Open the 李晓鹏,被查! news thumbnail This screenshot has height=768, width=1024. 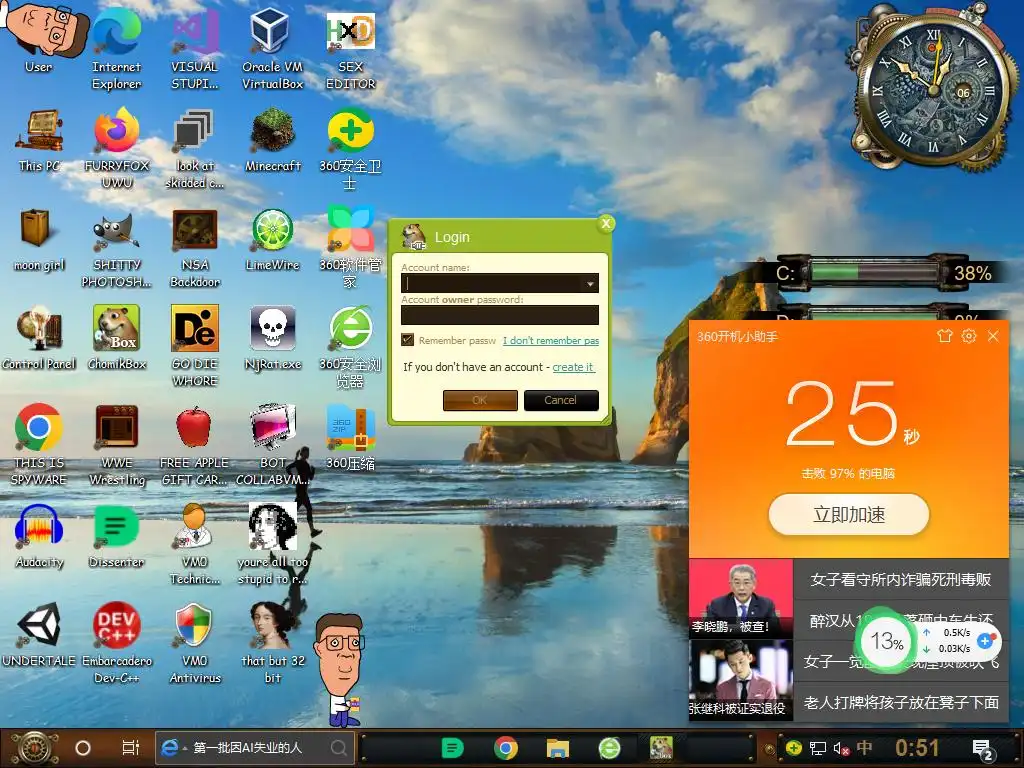pos(741,598)
